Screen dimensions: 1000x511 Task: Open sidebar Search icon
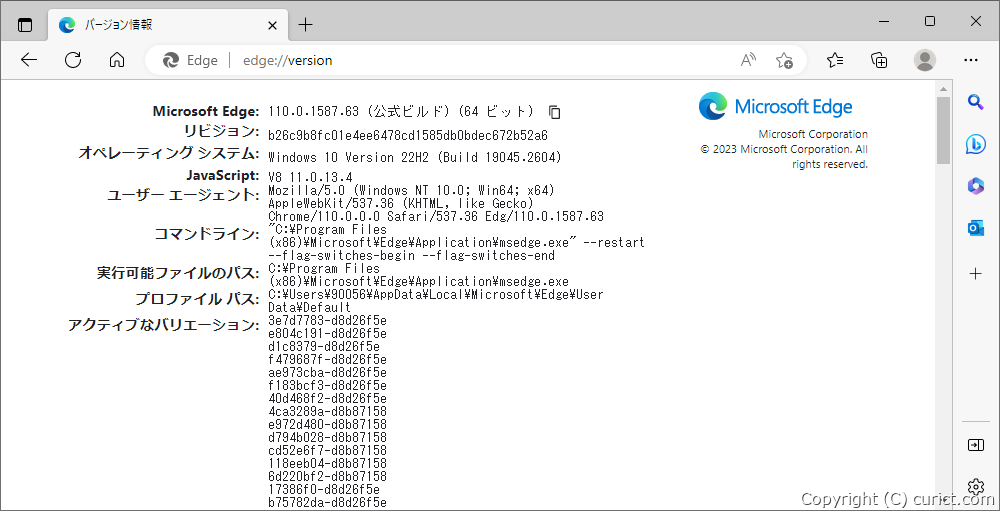coord(975,101)
